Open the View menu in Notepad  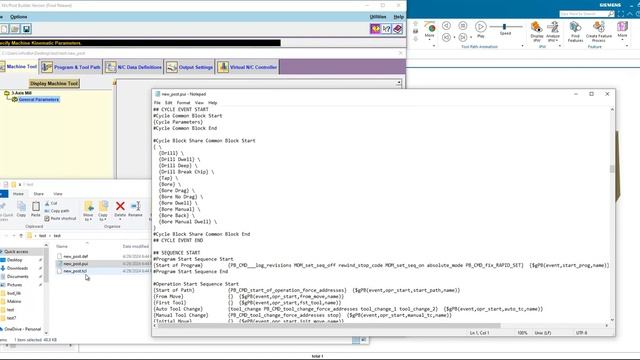click(199, 103)
